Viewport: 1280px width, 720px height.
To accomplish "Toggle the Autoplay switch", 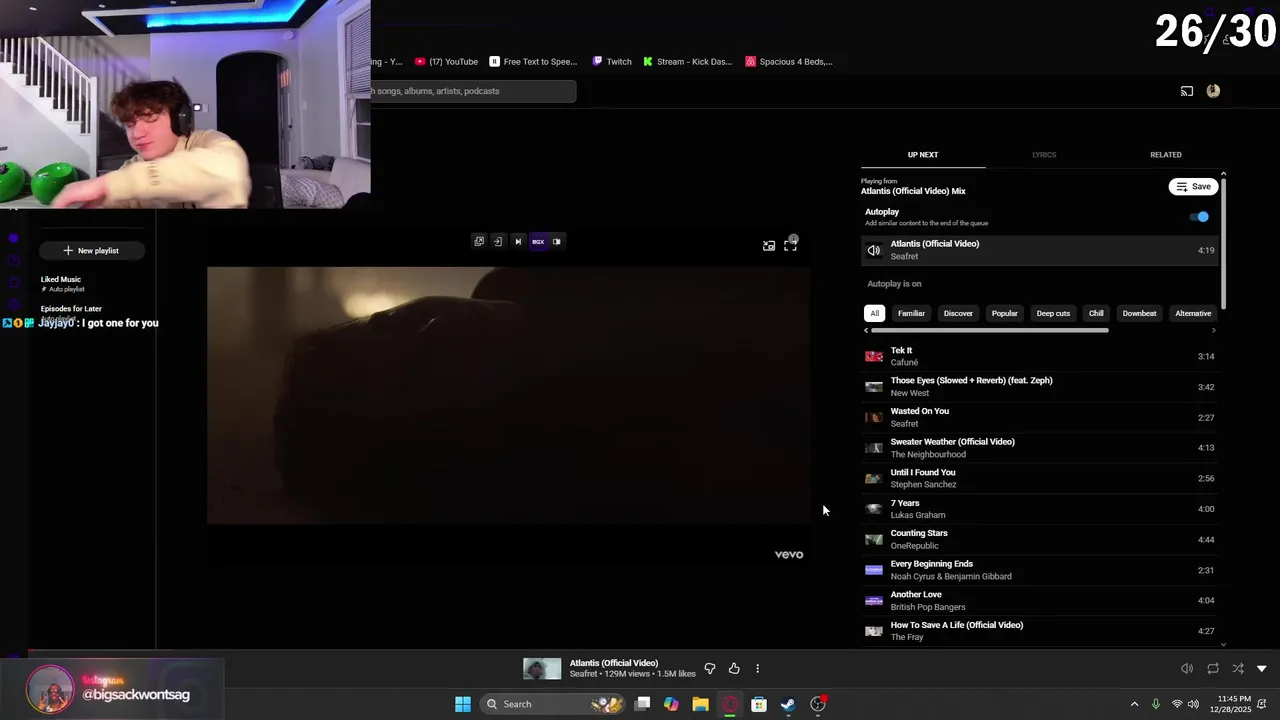I will click(x=1199, y=216).
